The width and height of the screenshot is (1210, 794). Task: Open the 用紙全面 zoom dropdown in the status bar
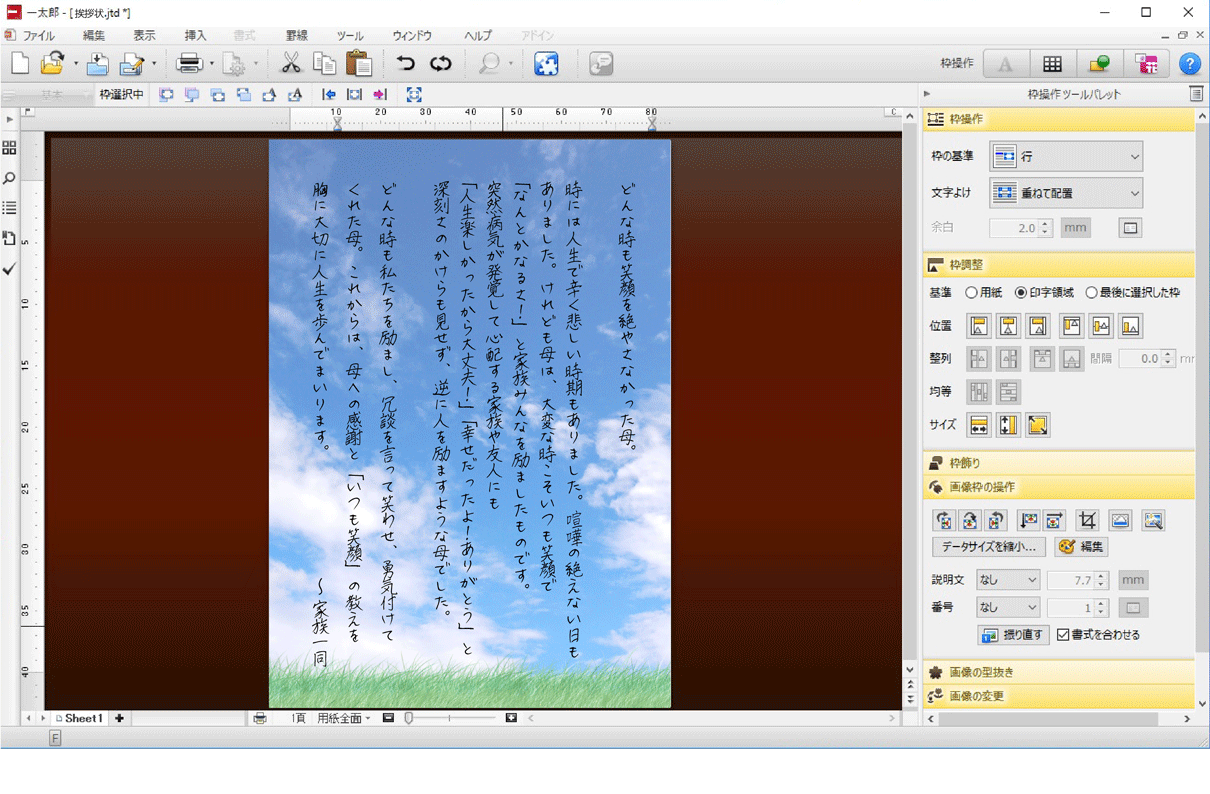(x=344, y=718)
